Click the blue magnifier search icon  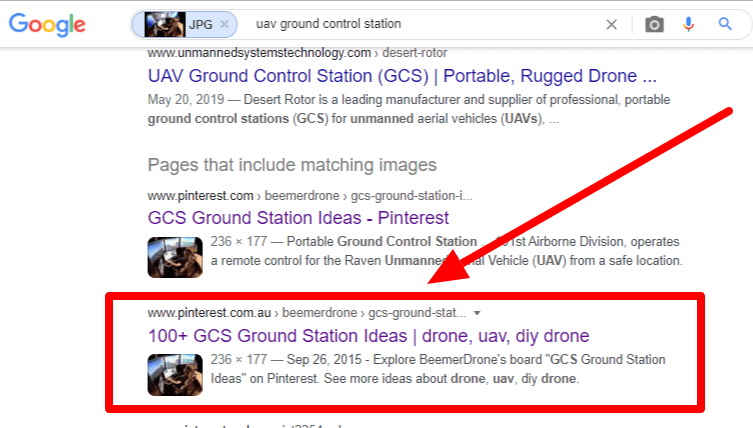[x=725, y=24]
